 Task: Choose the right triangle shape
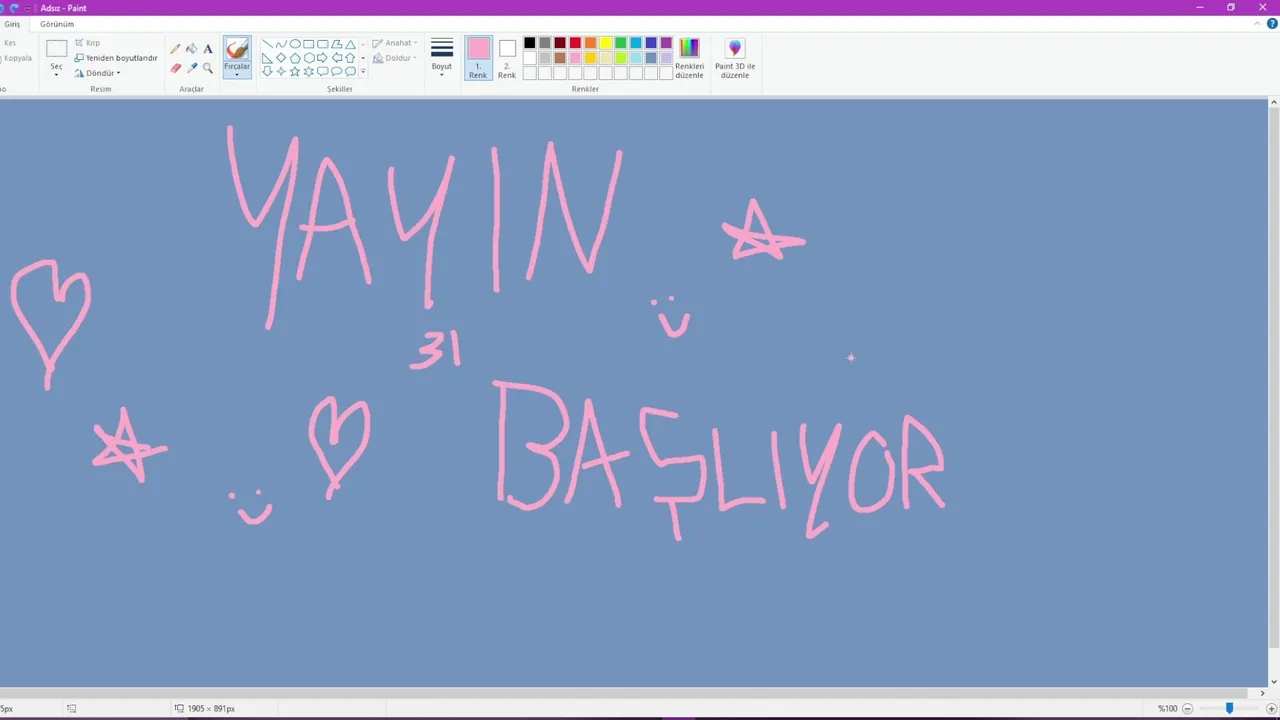267,58
